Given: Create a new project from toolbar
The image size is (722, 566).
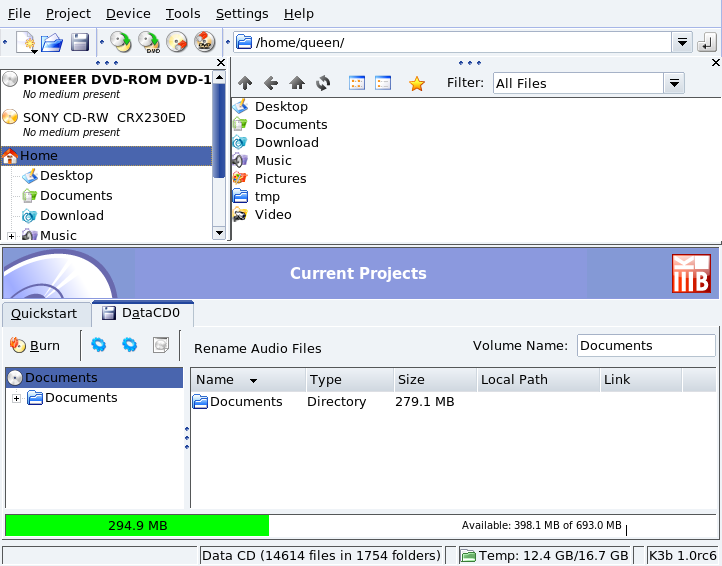Looking at the screenshot, I should (25, 42).
